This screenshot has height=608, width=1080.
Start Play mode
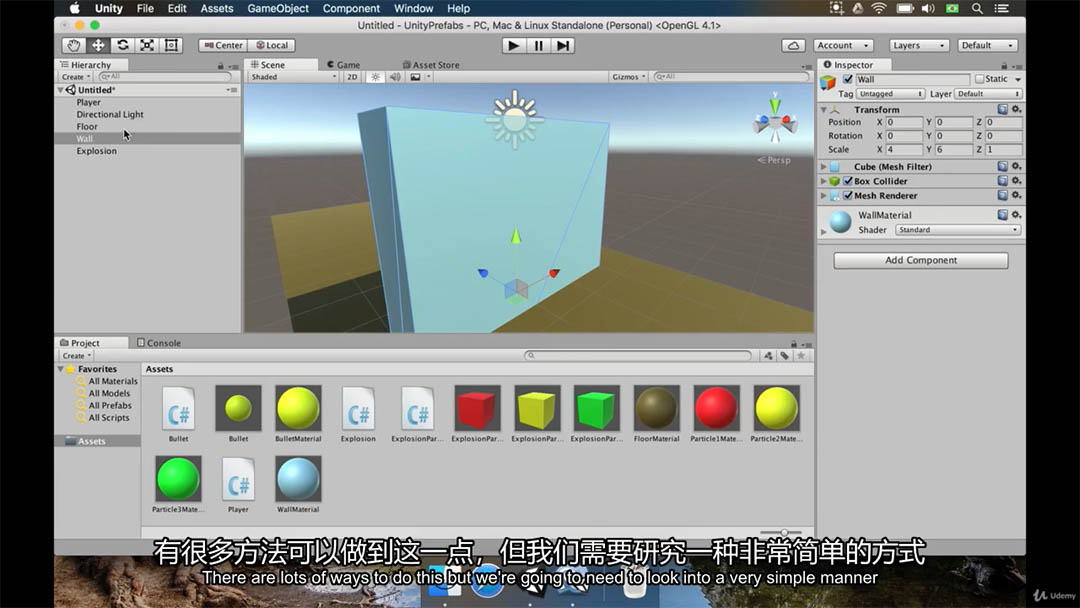pos(513,45)
